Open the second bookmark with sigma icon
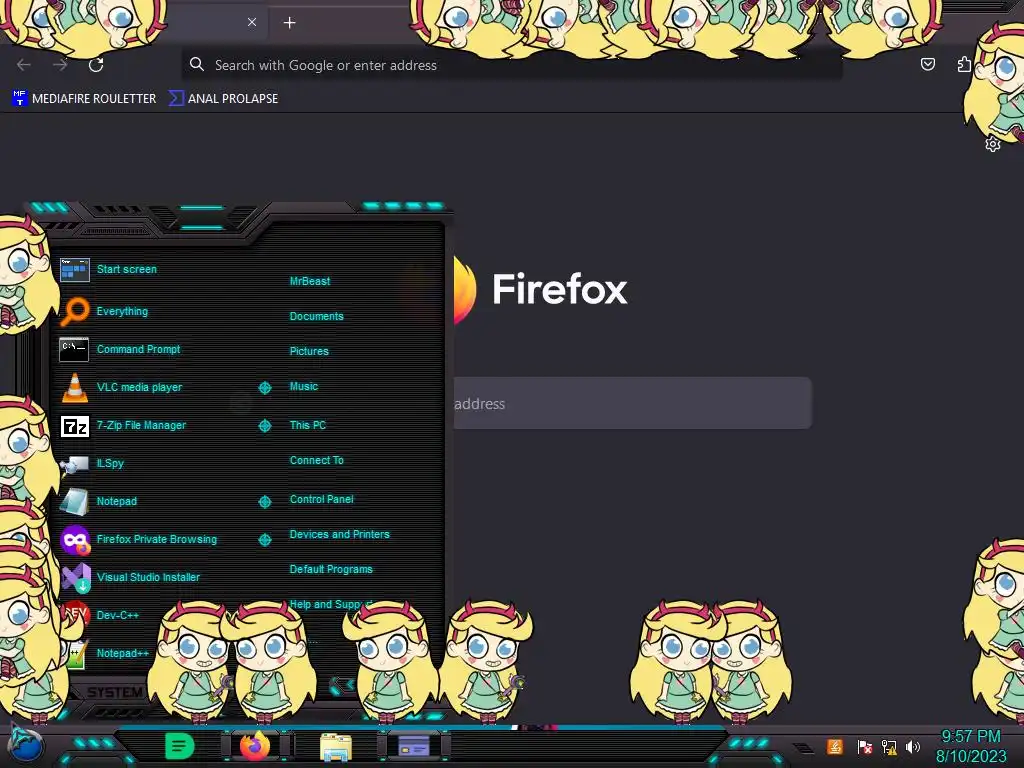The height and width of the screenshot is (768, 1024). [223, 99]
